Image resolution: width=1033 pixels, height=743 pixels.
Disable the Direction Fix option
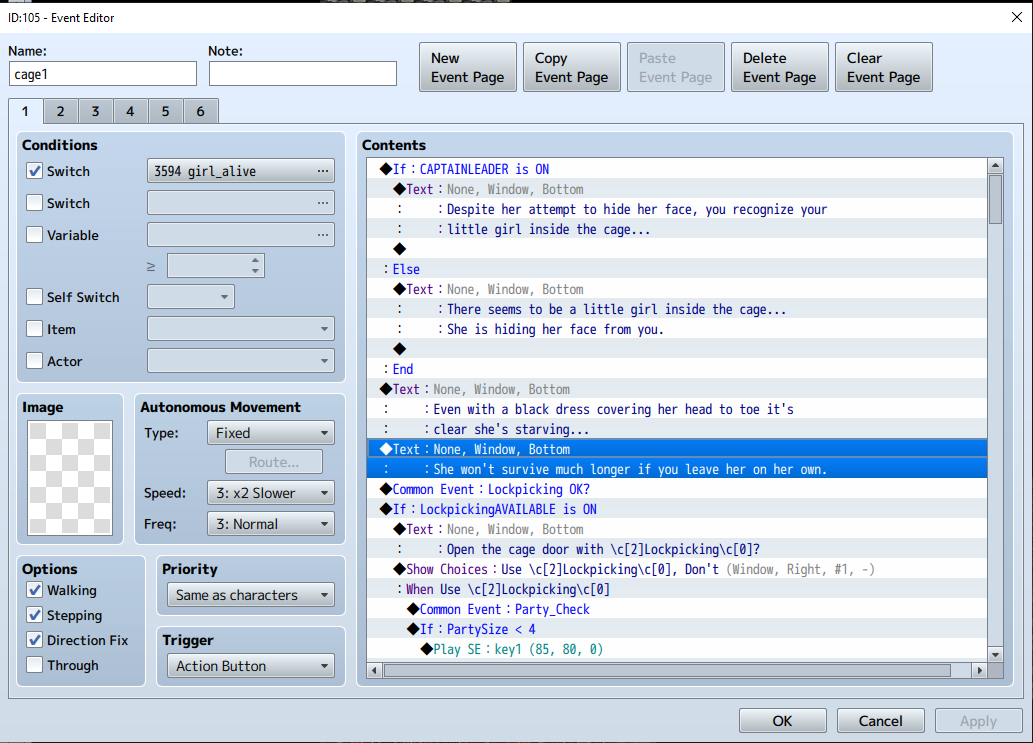[35, 640]
